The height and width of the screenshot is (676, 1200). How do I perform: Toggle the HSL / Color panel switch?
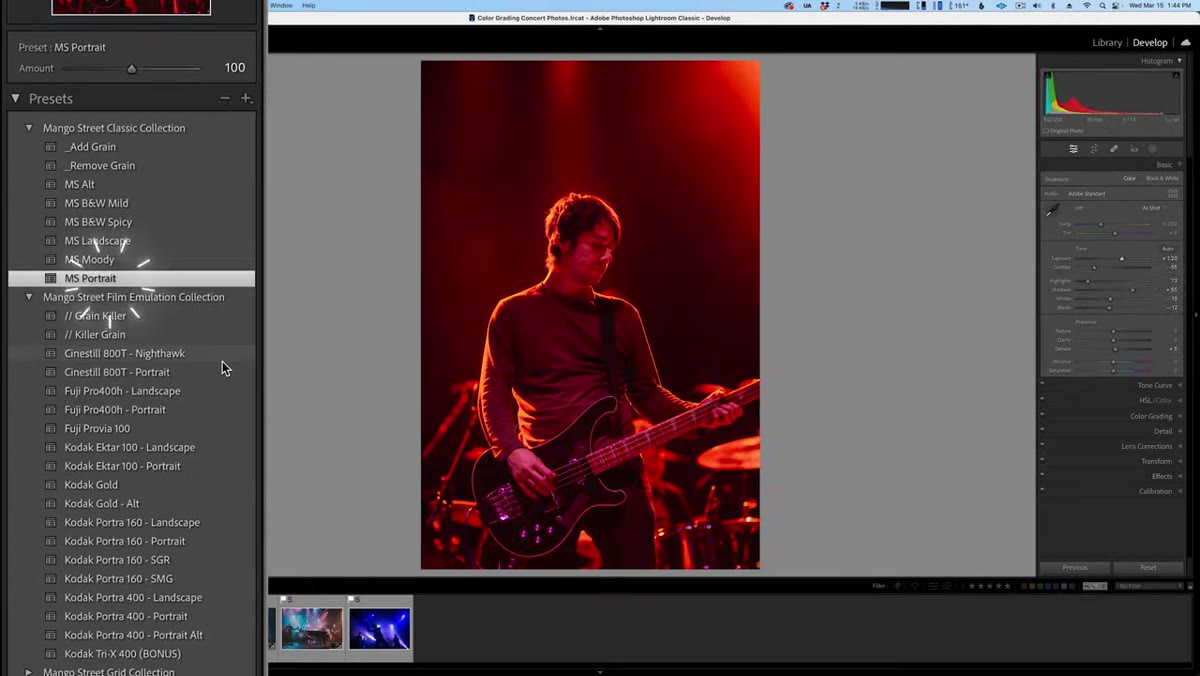point(1042,400)
